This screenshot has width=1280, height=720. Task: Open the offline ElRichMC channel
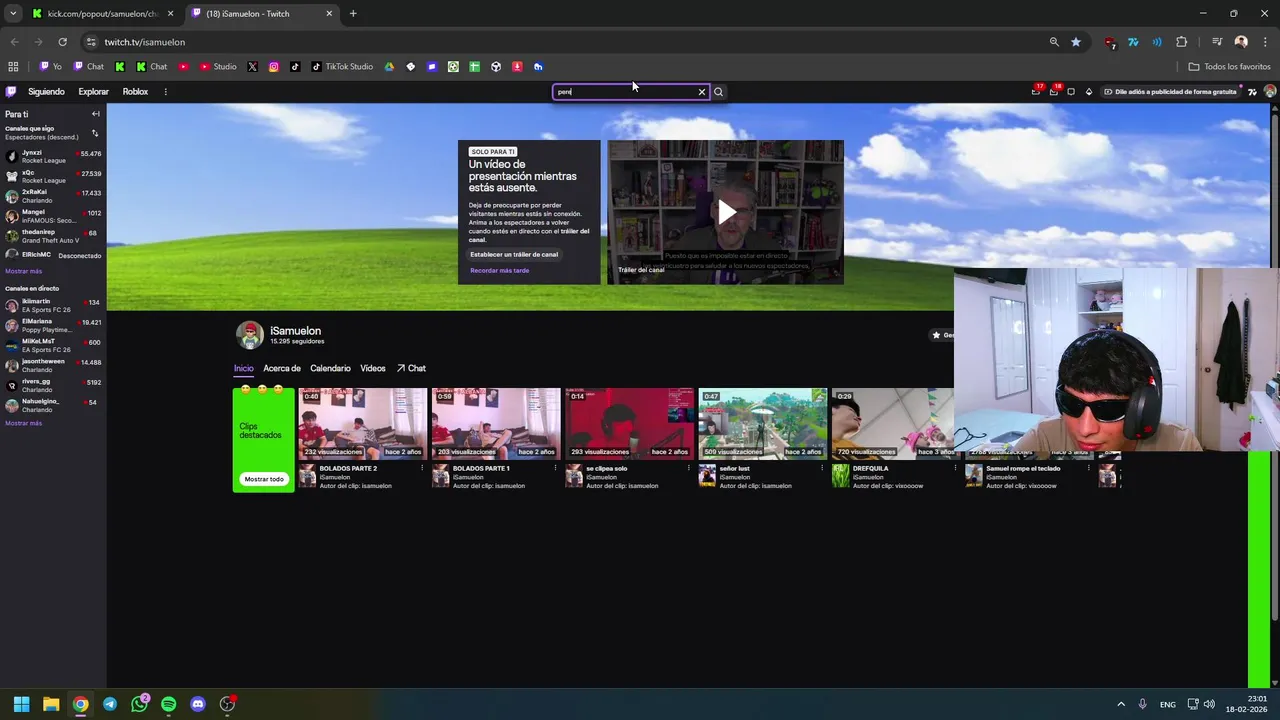pyautogui.click(x=53, y=255)
